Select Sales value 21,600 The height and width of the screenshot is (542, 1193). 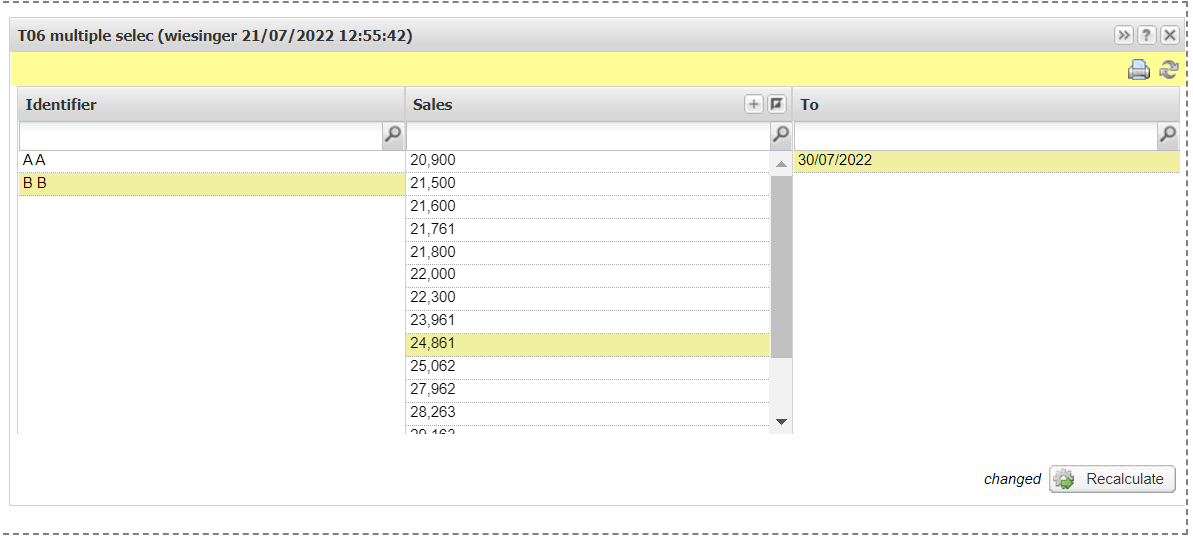588,206
